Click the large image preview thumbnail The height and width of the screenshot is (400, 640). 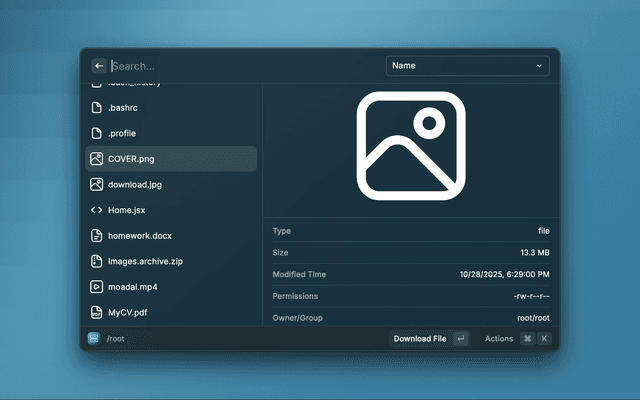click(411, 144)
